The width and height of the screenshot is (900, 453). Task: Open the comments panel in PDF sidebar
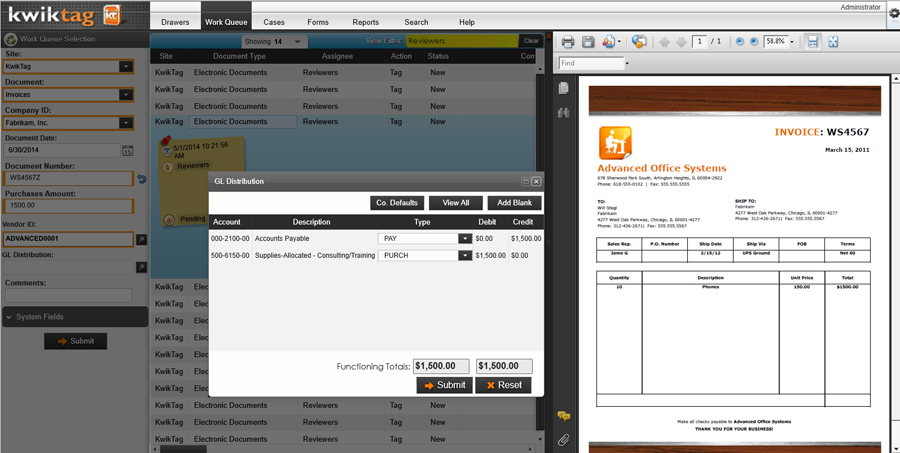[x=564, y=416]
